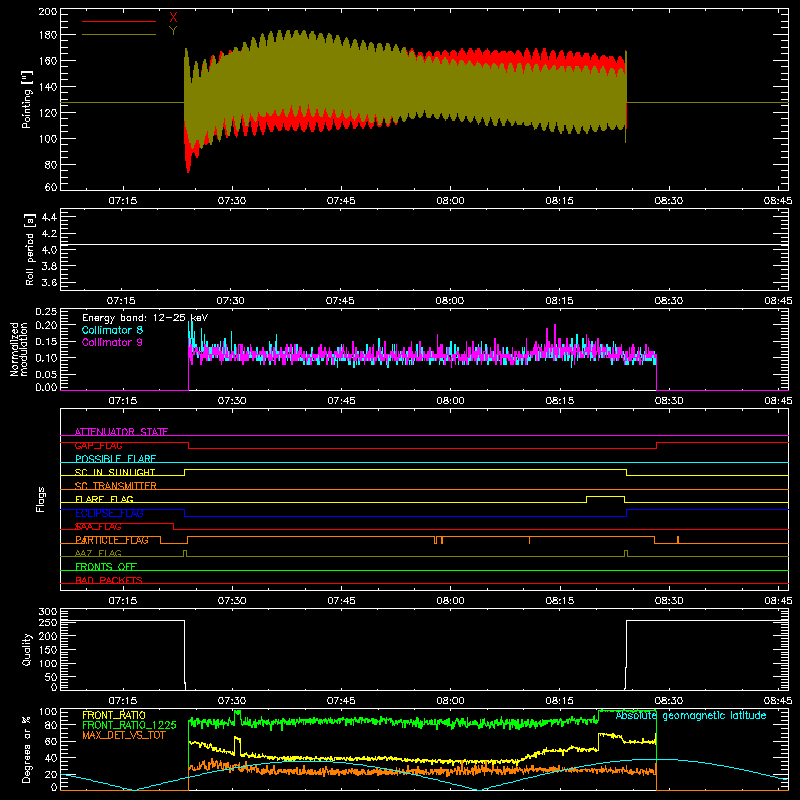Select the ATTENUATOR_STATE flag label

pyautogui.click(x=121, y=432)
